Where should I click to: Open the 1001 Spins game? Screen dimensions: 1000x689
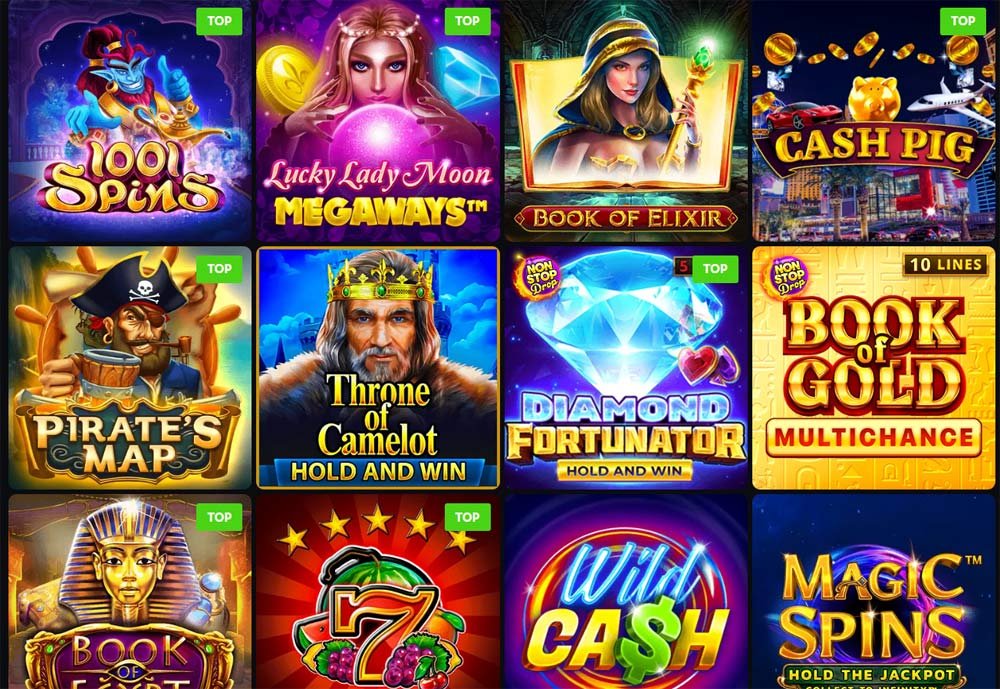point(130,121)
